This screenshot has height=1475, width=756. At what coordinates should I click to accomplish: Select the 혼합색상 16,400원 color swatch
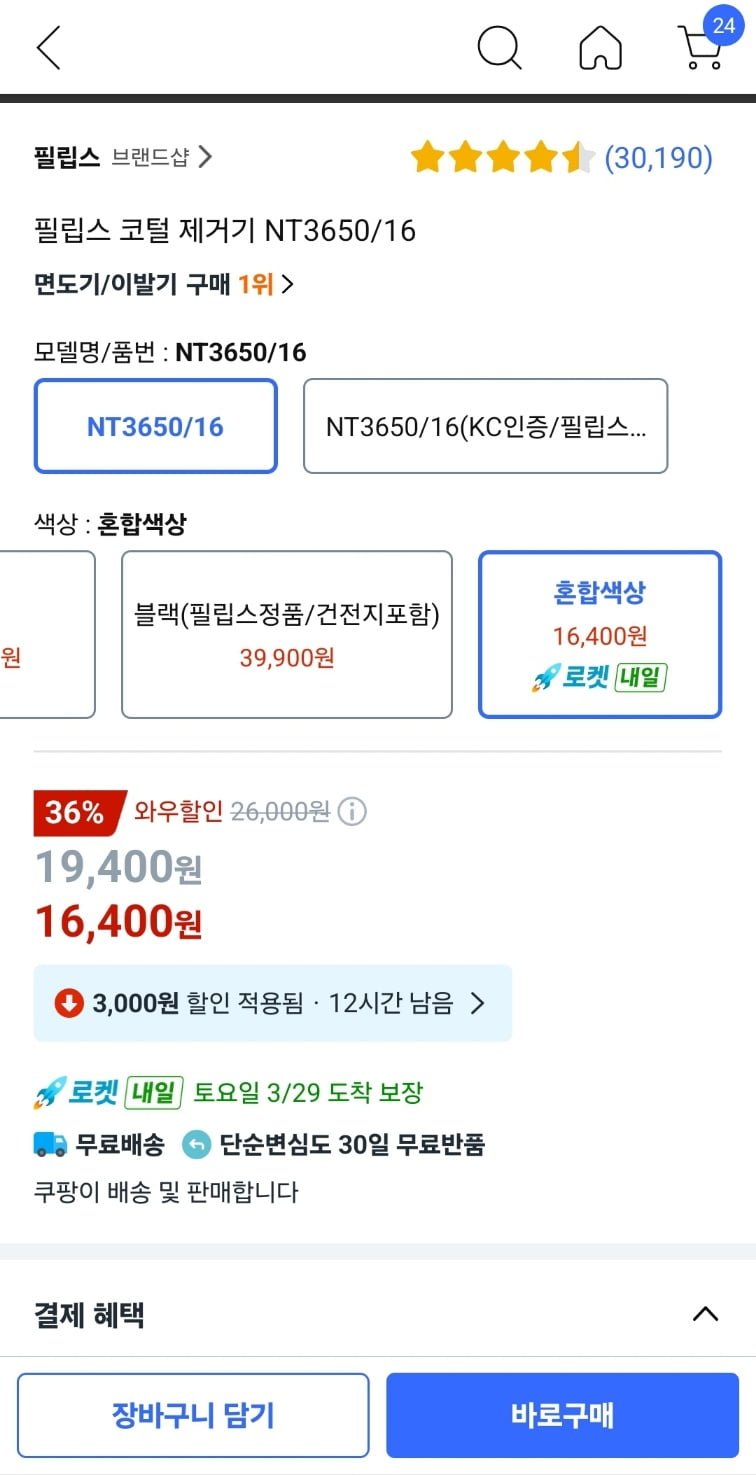[x=600, y=634]
